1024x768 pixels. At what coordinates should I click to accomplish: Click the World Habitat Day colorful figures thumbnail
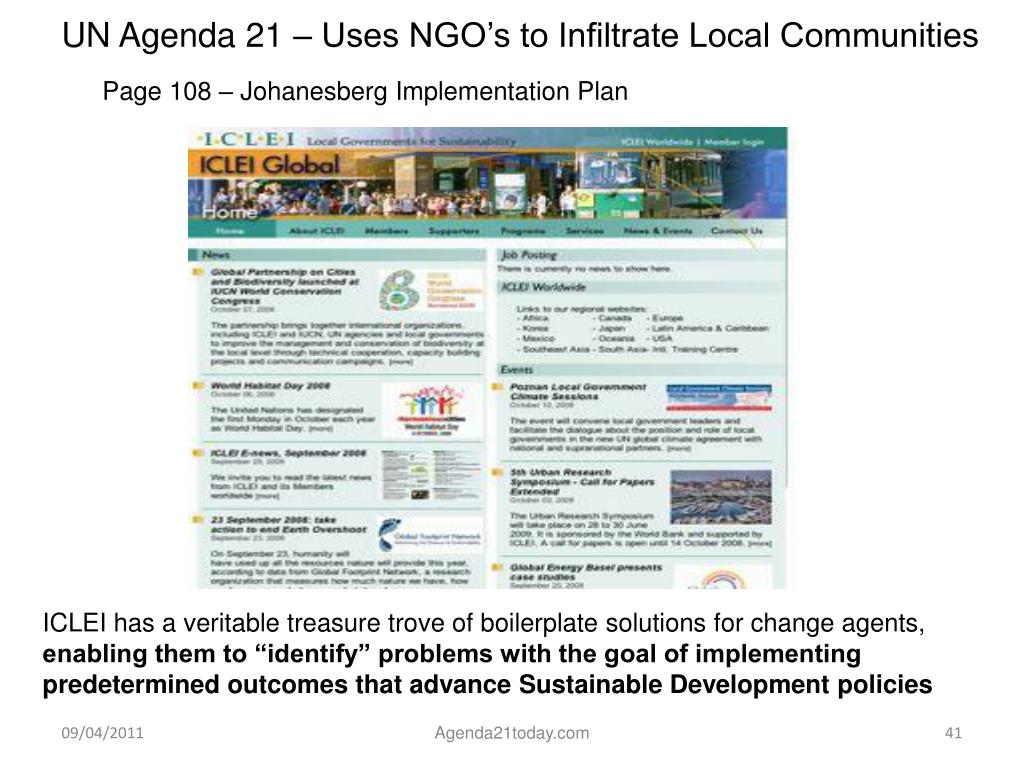pos(432,409)
